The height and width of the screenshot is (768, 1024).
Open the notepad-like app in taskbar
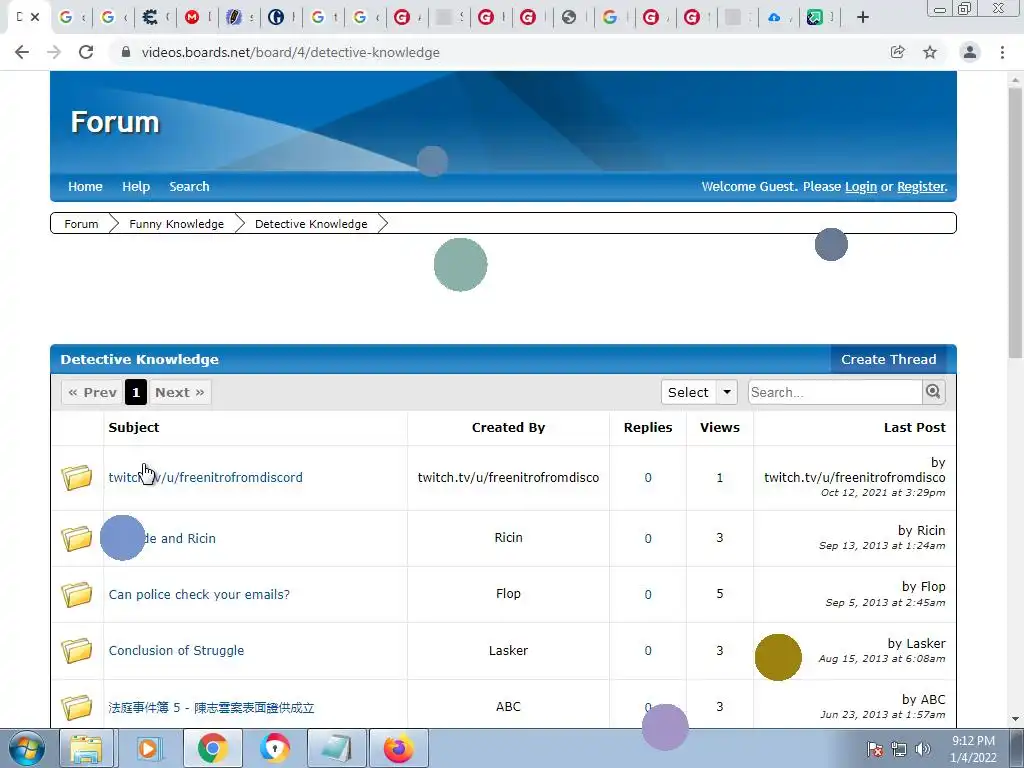coord(336,748)
